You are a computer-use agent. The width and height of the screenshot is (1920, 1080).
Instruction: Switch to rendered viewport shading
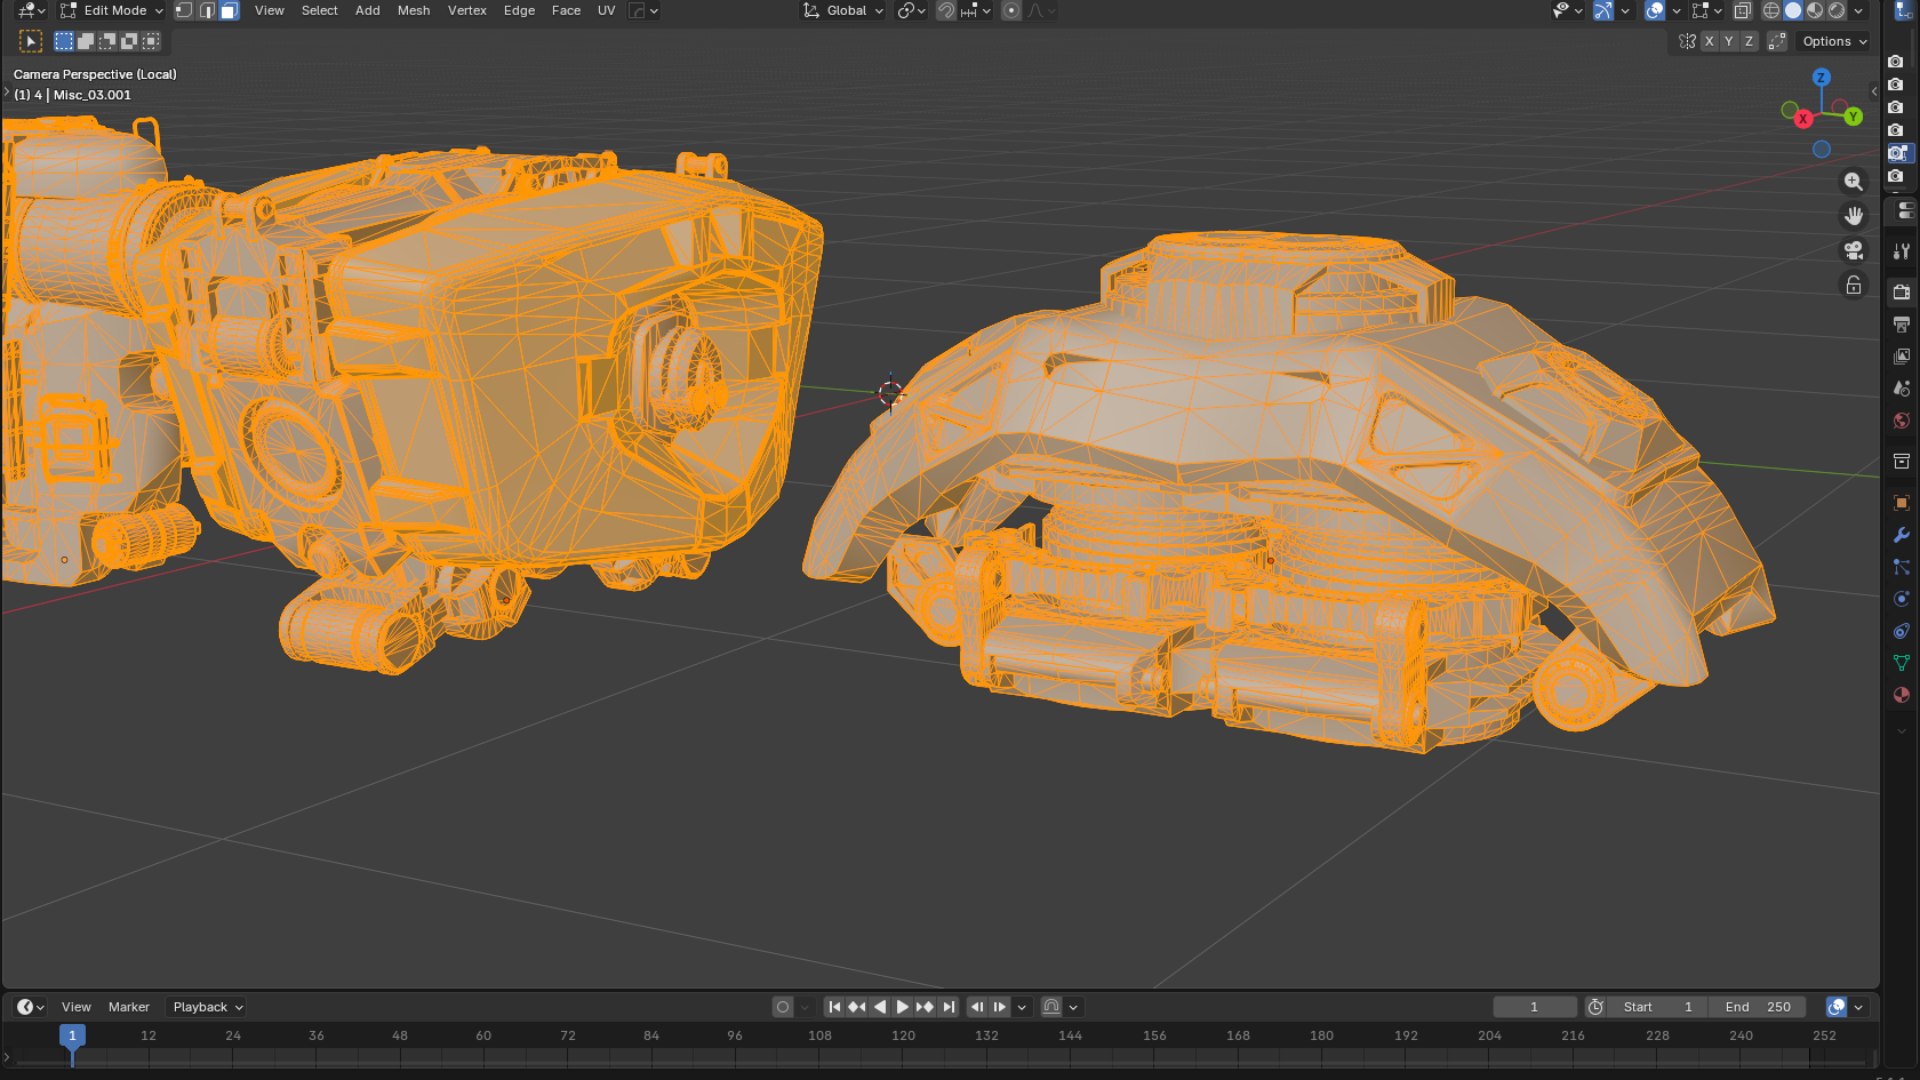point(1837,11)
